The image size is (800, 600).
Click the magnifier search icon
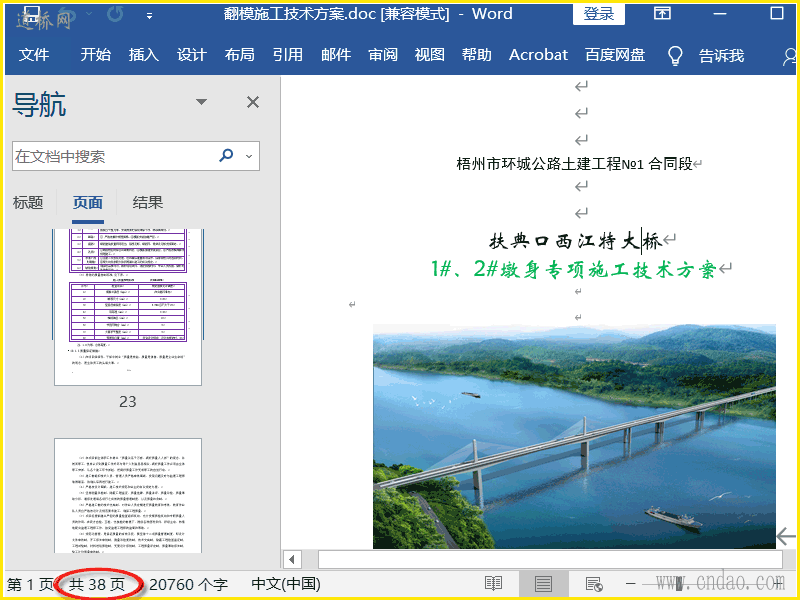pyautogui.click(x=226, y=155)
